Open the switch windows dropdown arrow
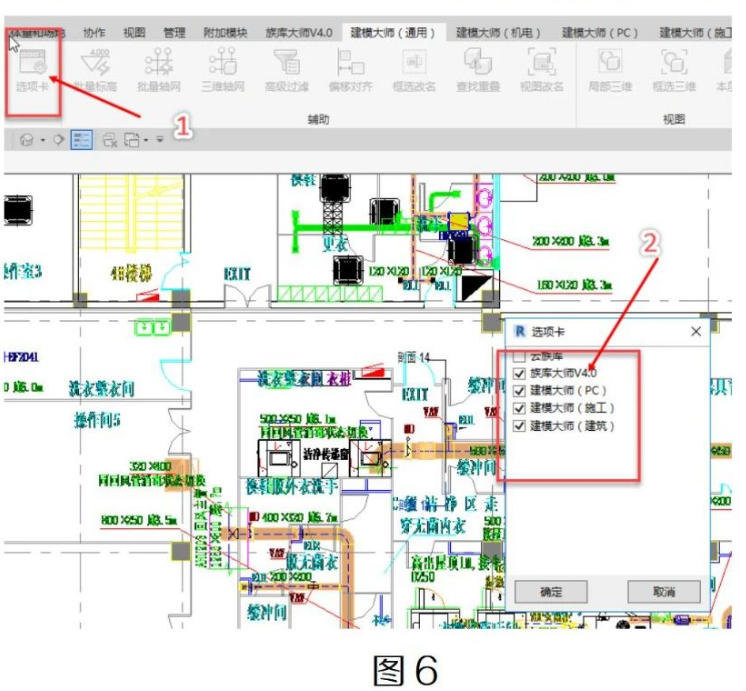This screenshot has height=691, width=746. 146,140
